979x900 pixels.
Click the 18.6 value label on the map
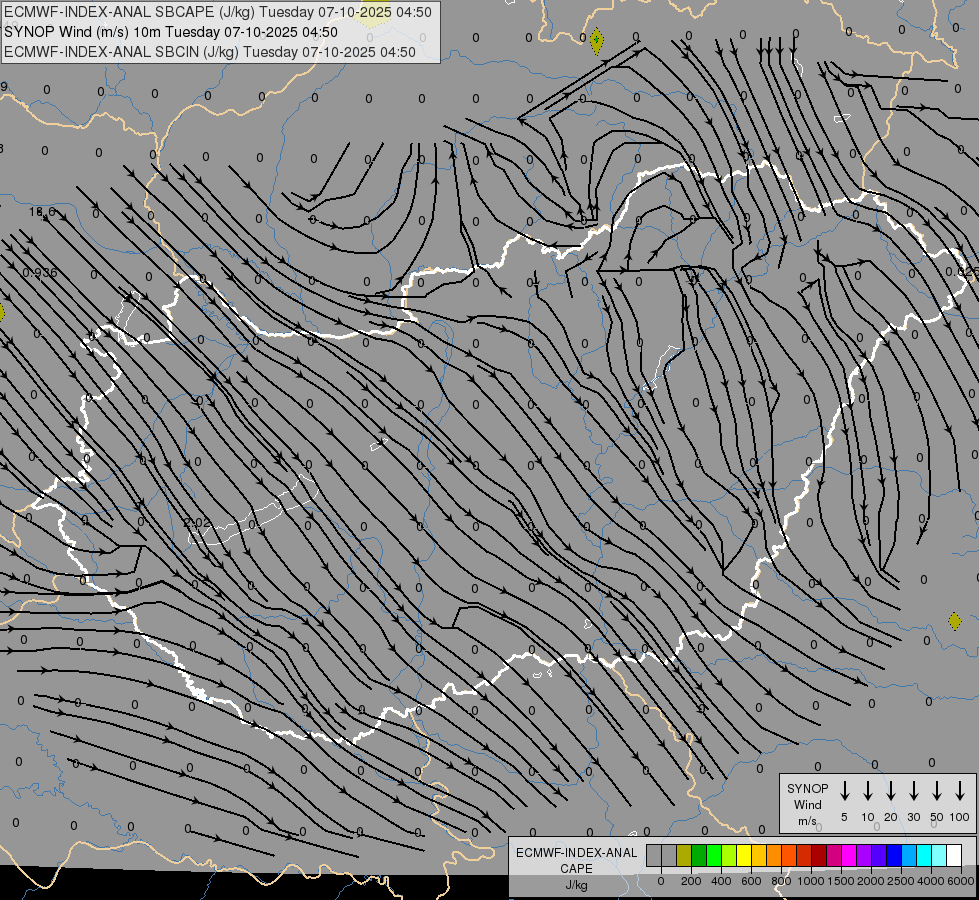42,212
